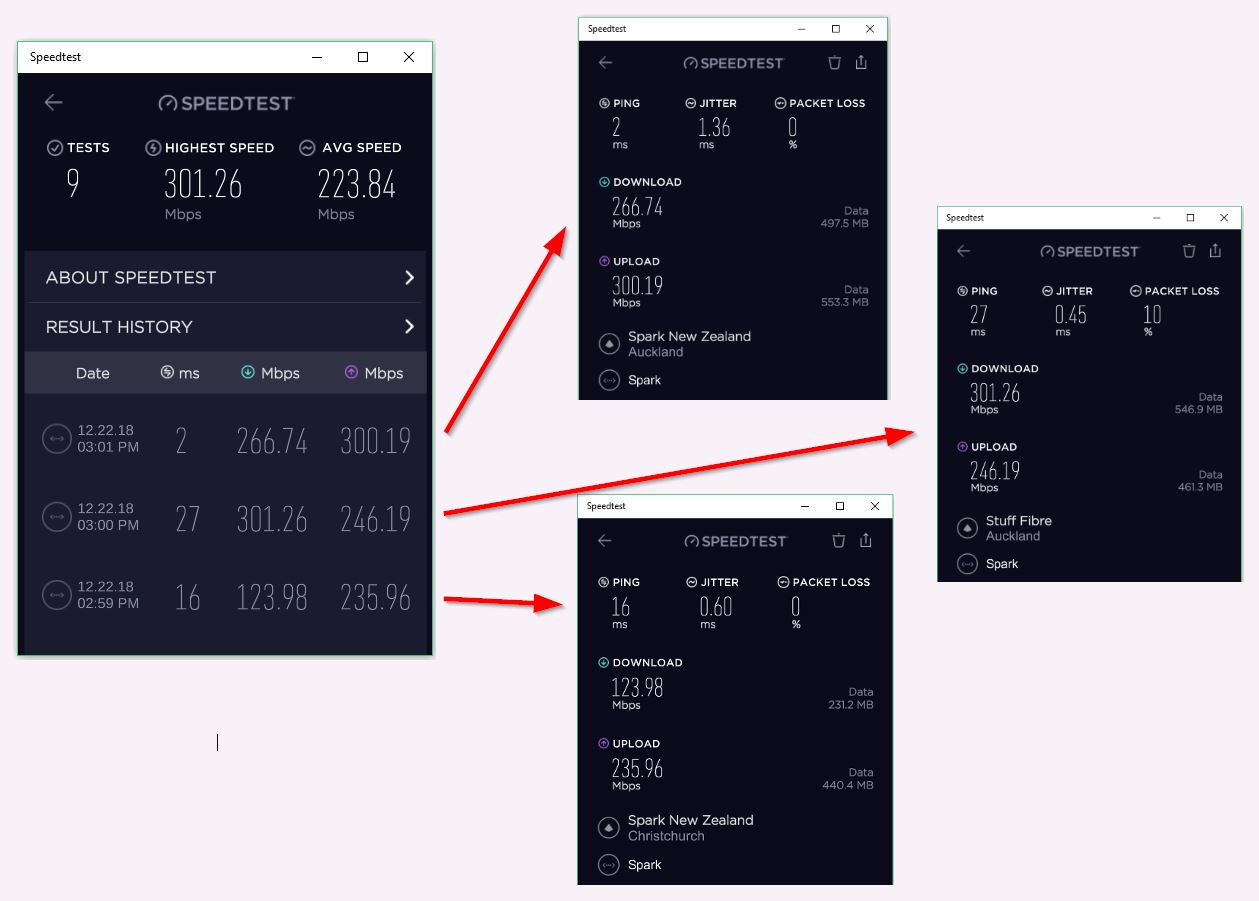The width and height of the screenshot is (1259, 901).
Task: Open the 03:00 PM test result row
Action: 226,518
